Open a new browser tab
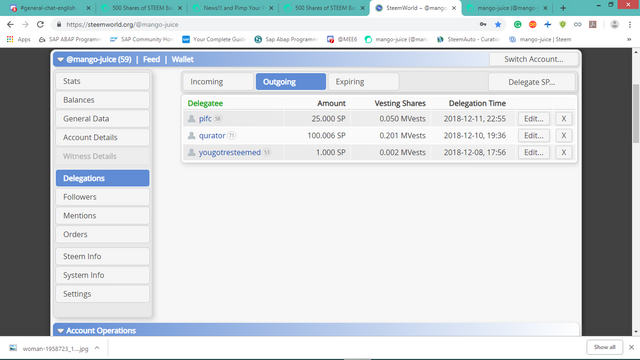The width and height of the screenshot is (640, 360). click(x=563, y=8)
